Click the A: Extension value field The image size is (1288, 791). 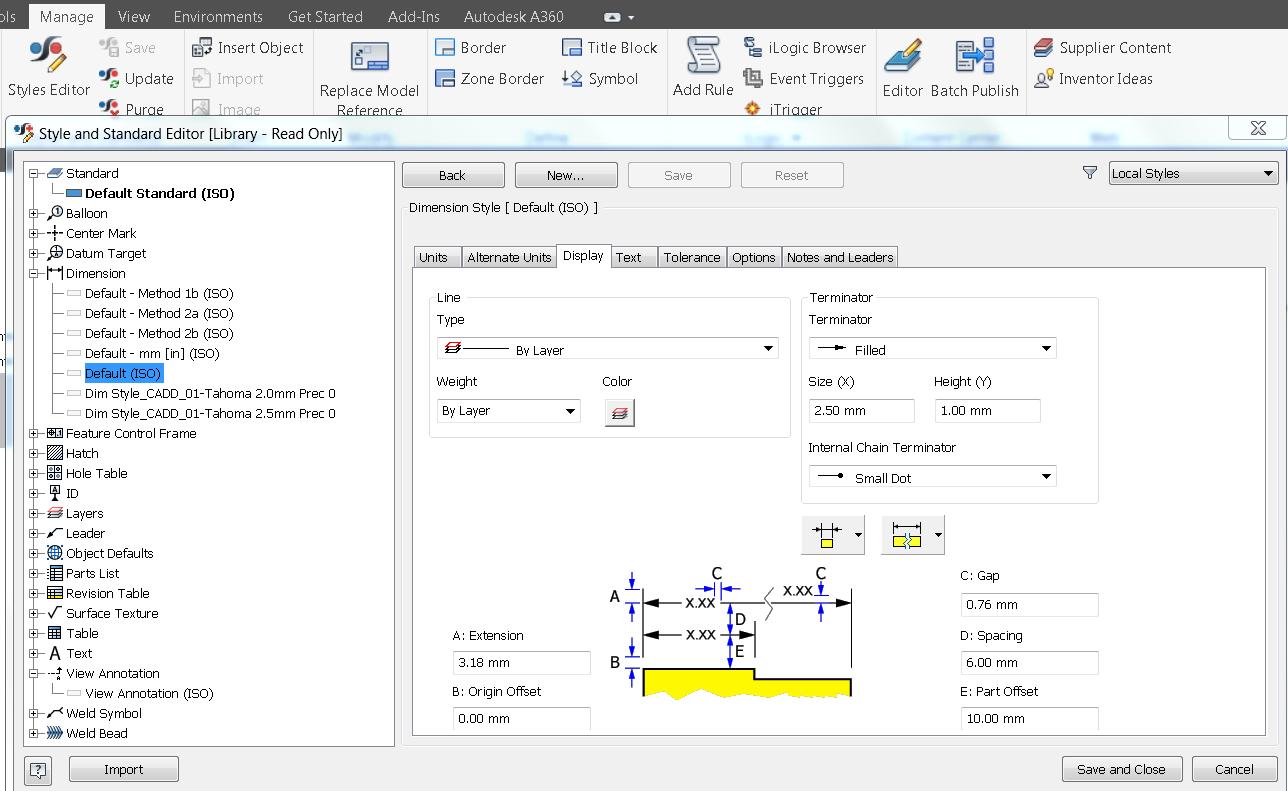click(521, 662)
